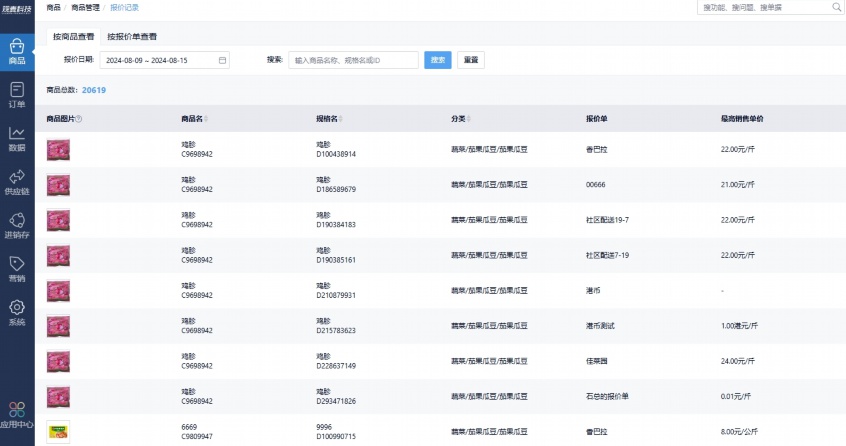Open product thumbnail in D186589679 row
This screenshot has height=446, width=846.
coord(58,185)
